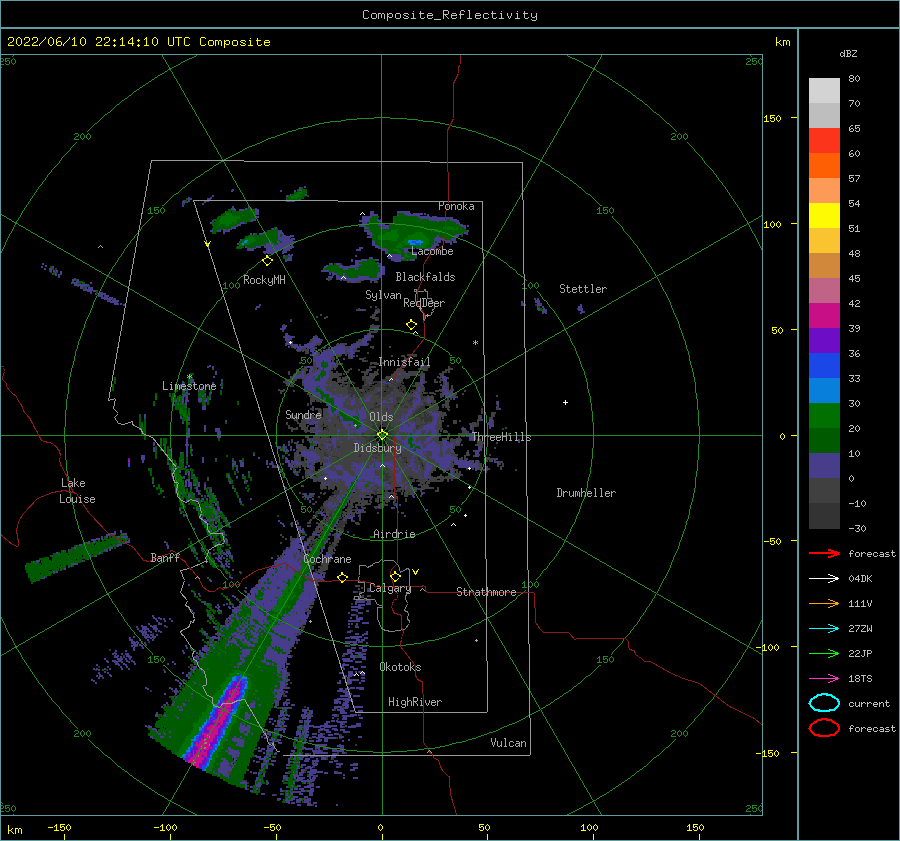Select the Lacombe label
The height and width of the screenshot is (841, 900).
[x=432, y=251]
